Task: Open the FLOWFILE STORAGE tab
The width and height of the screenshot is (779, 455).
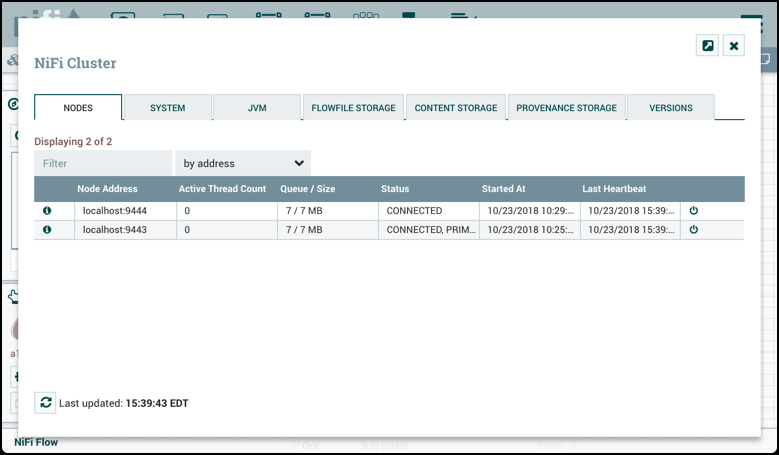Action: (x=354, y=108)
